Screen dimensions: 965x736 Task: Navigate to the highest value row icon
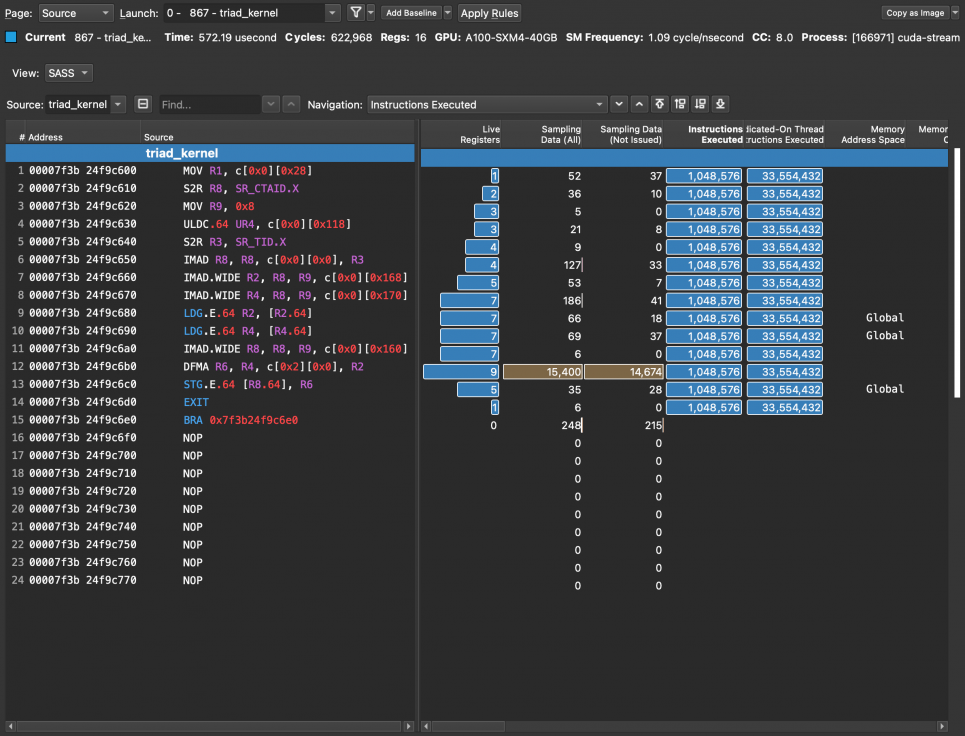coord(659,104)
